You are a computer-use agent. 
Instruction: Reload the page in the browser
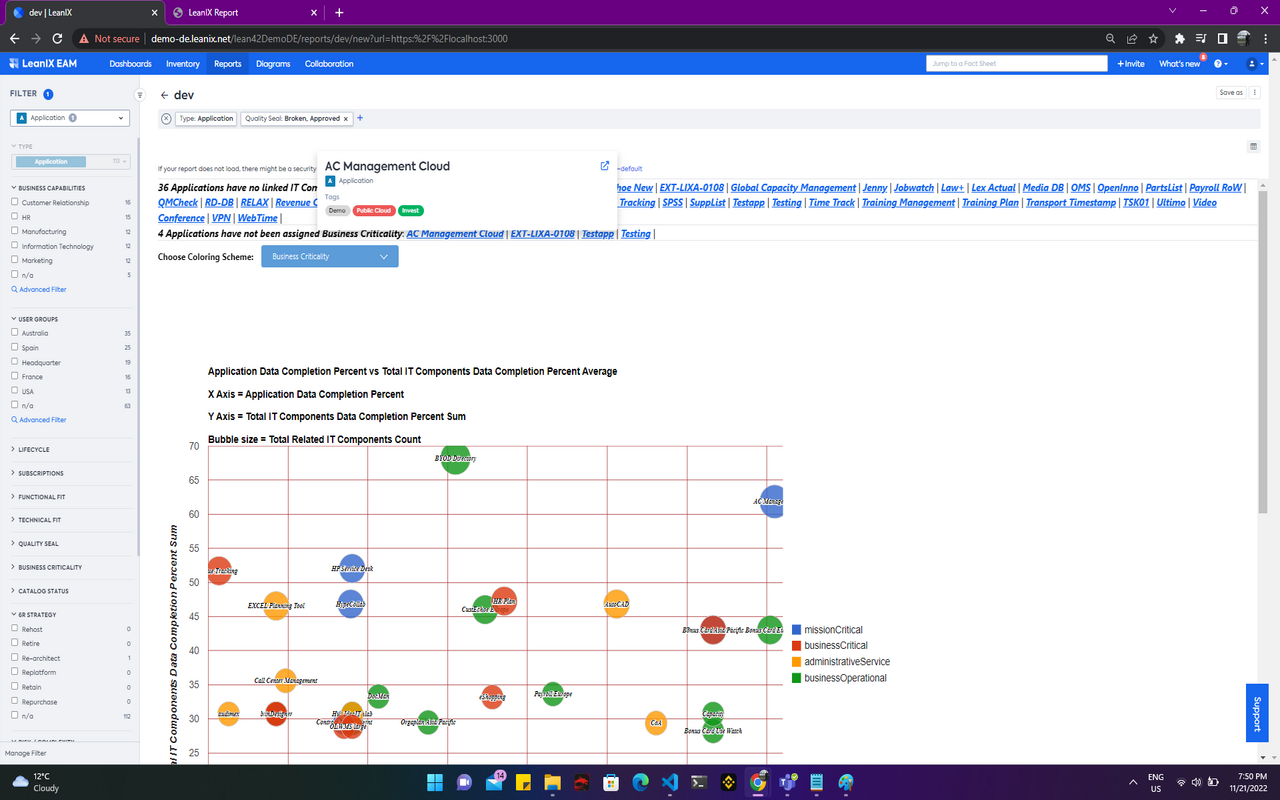click(x=58, y=38)
